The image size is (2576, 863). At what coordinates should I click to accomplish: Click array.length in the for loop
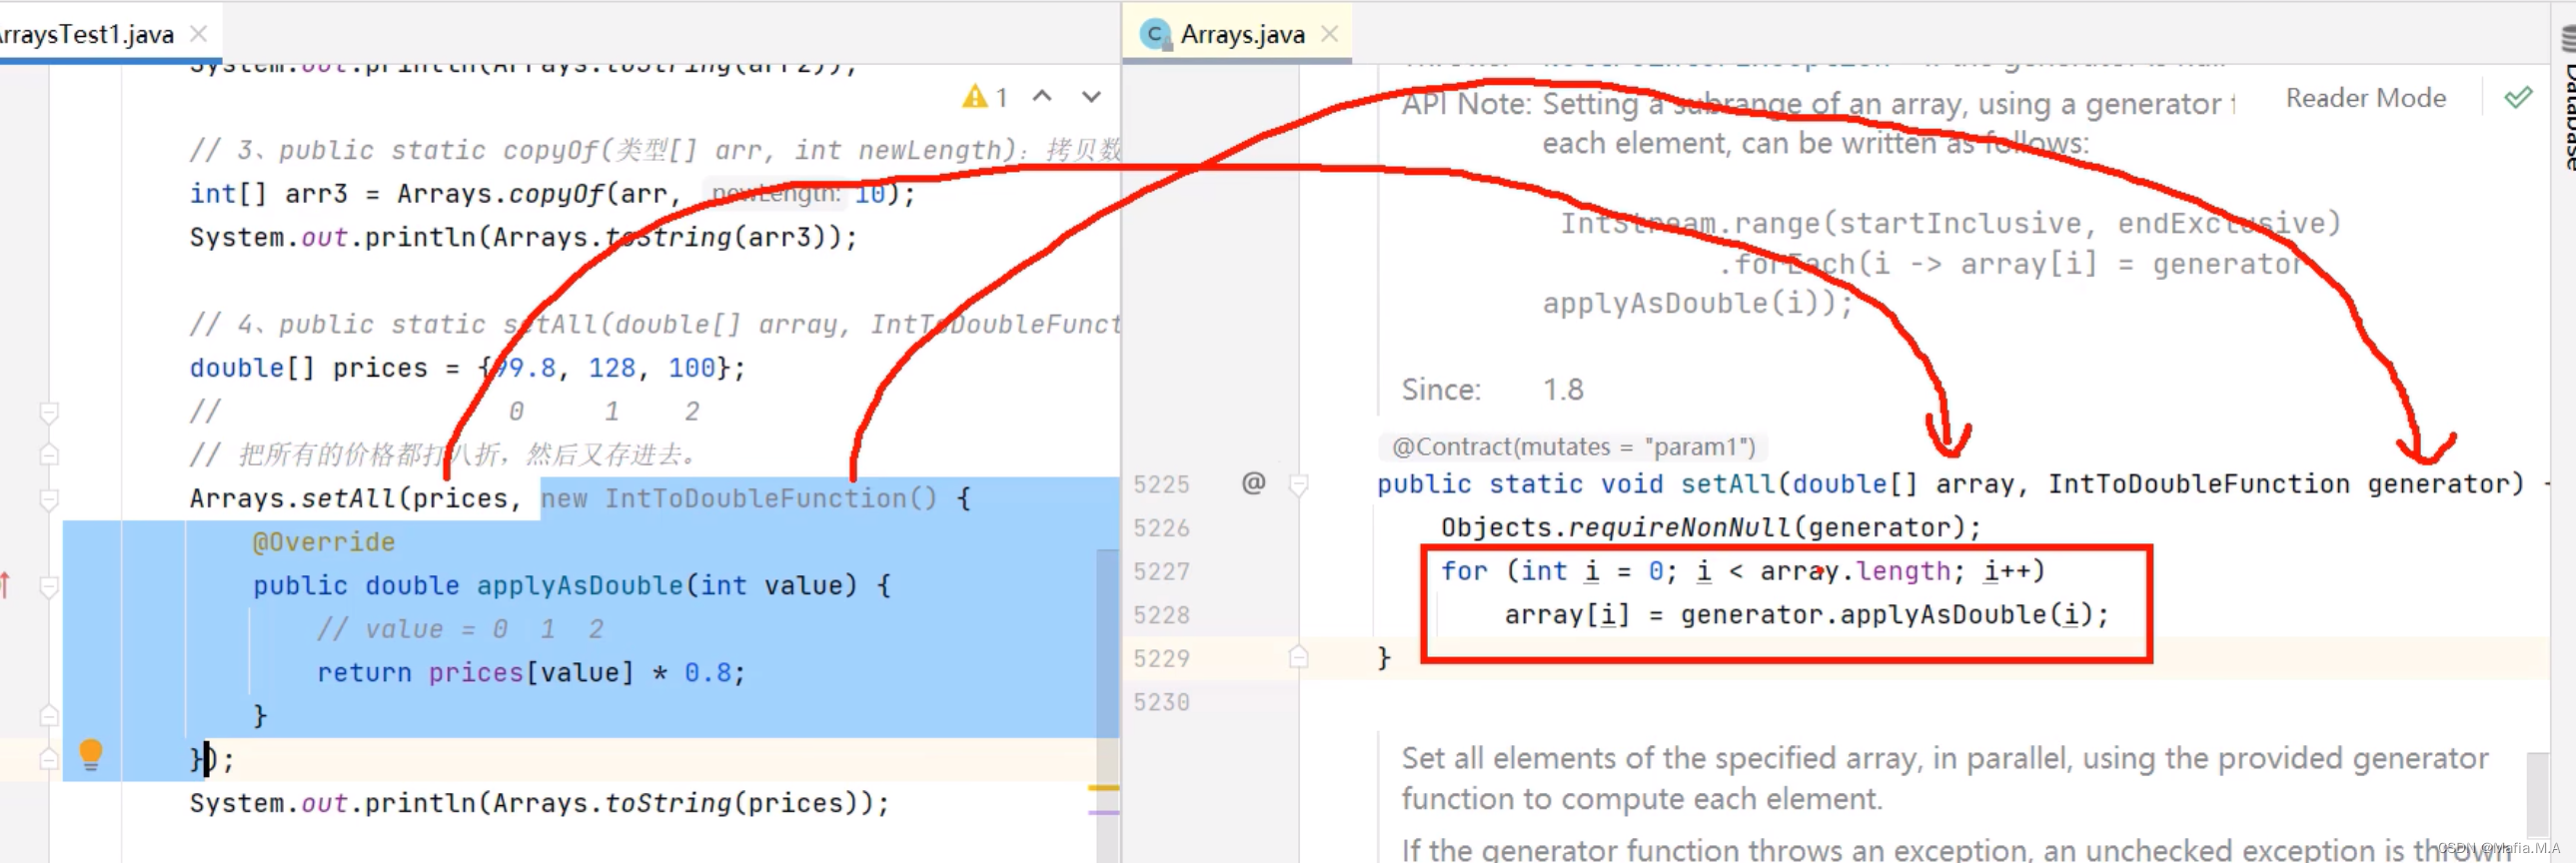[x=1855, y=571]
